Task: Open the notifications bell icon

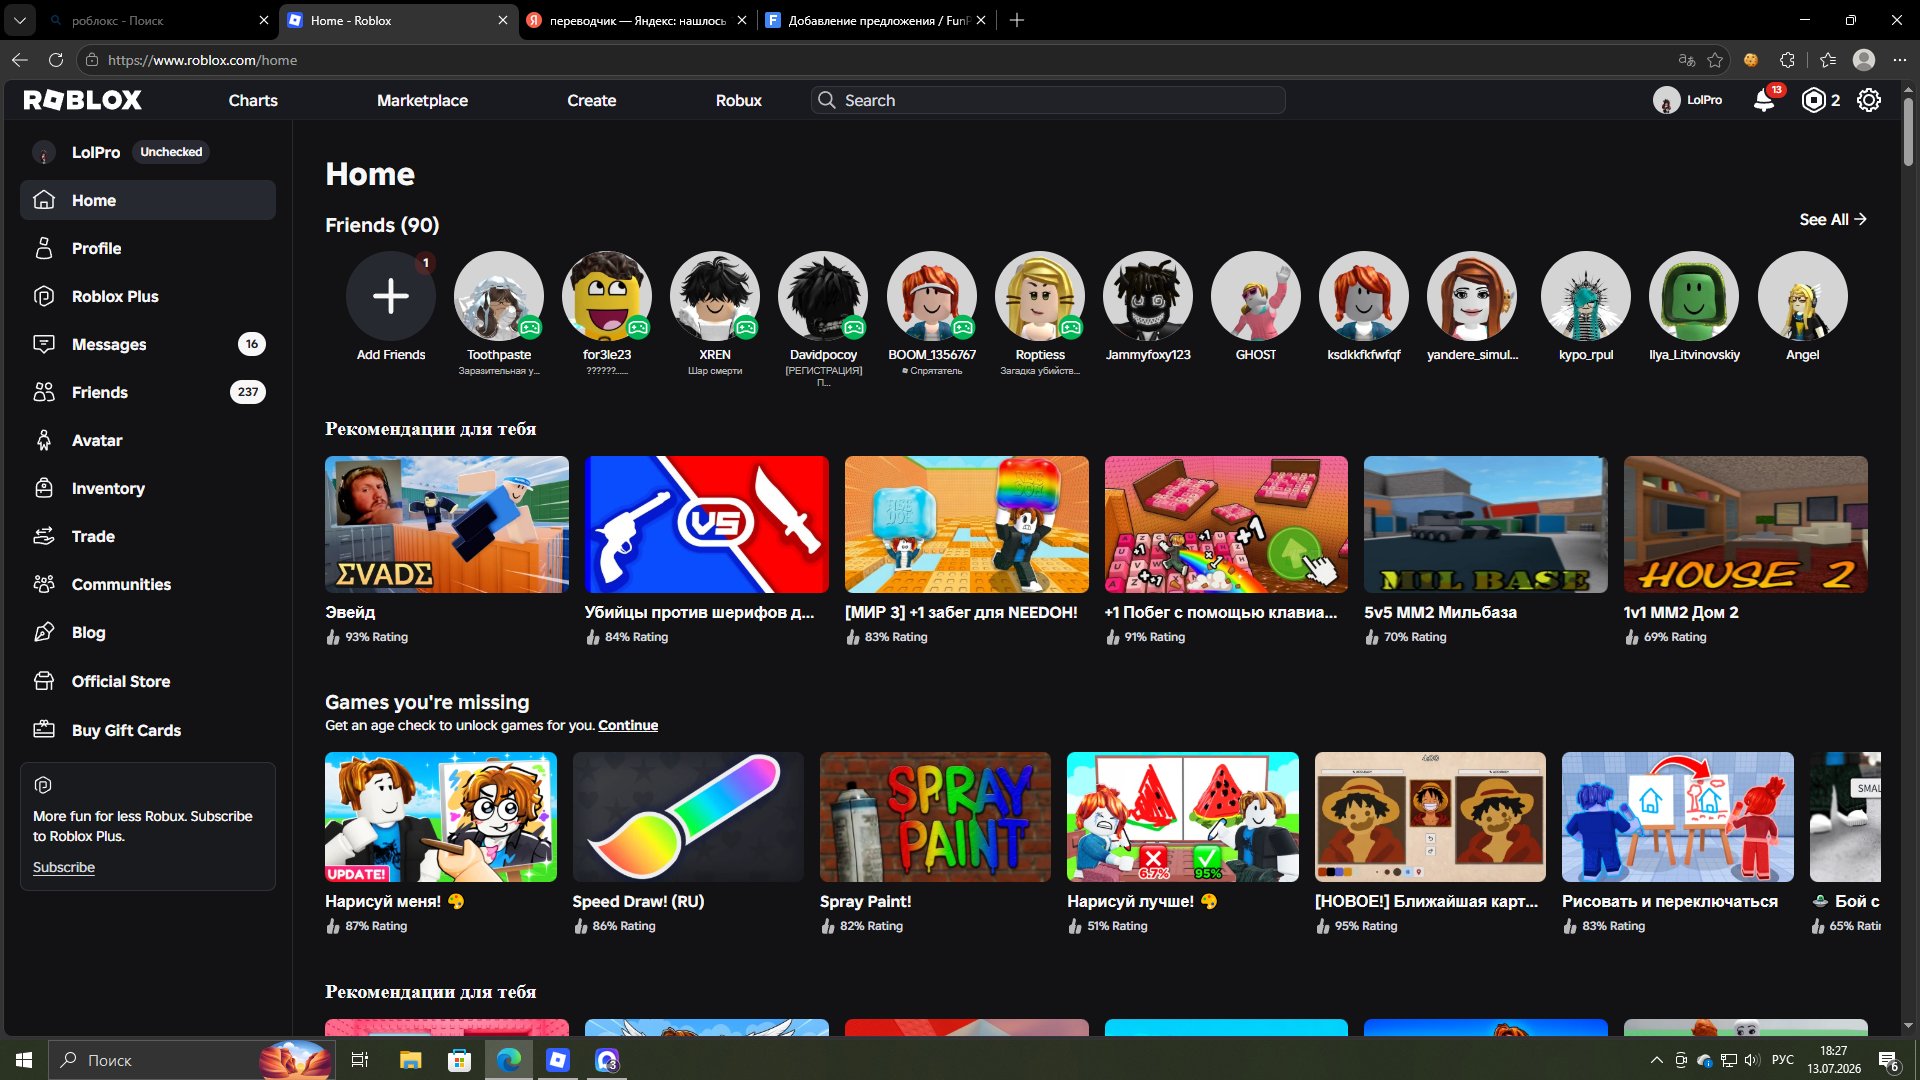Action: (x=1764, y=100)
